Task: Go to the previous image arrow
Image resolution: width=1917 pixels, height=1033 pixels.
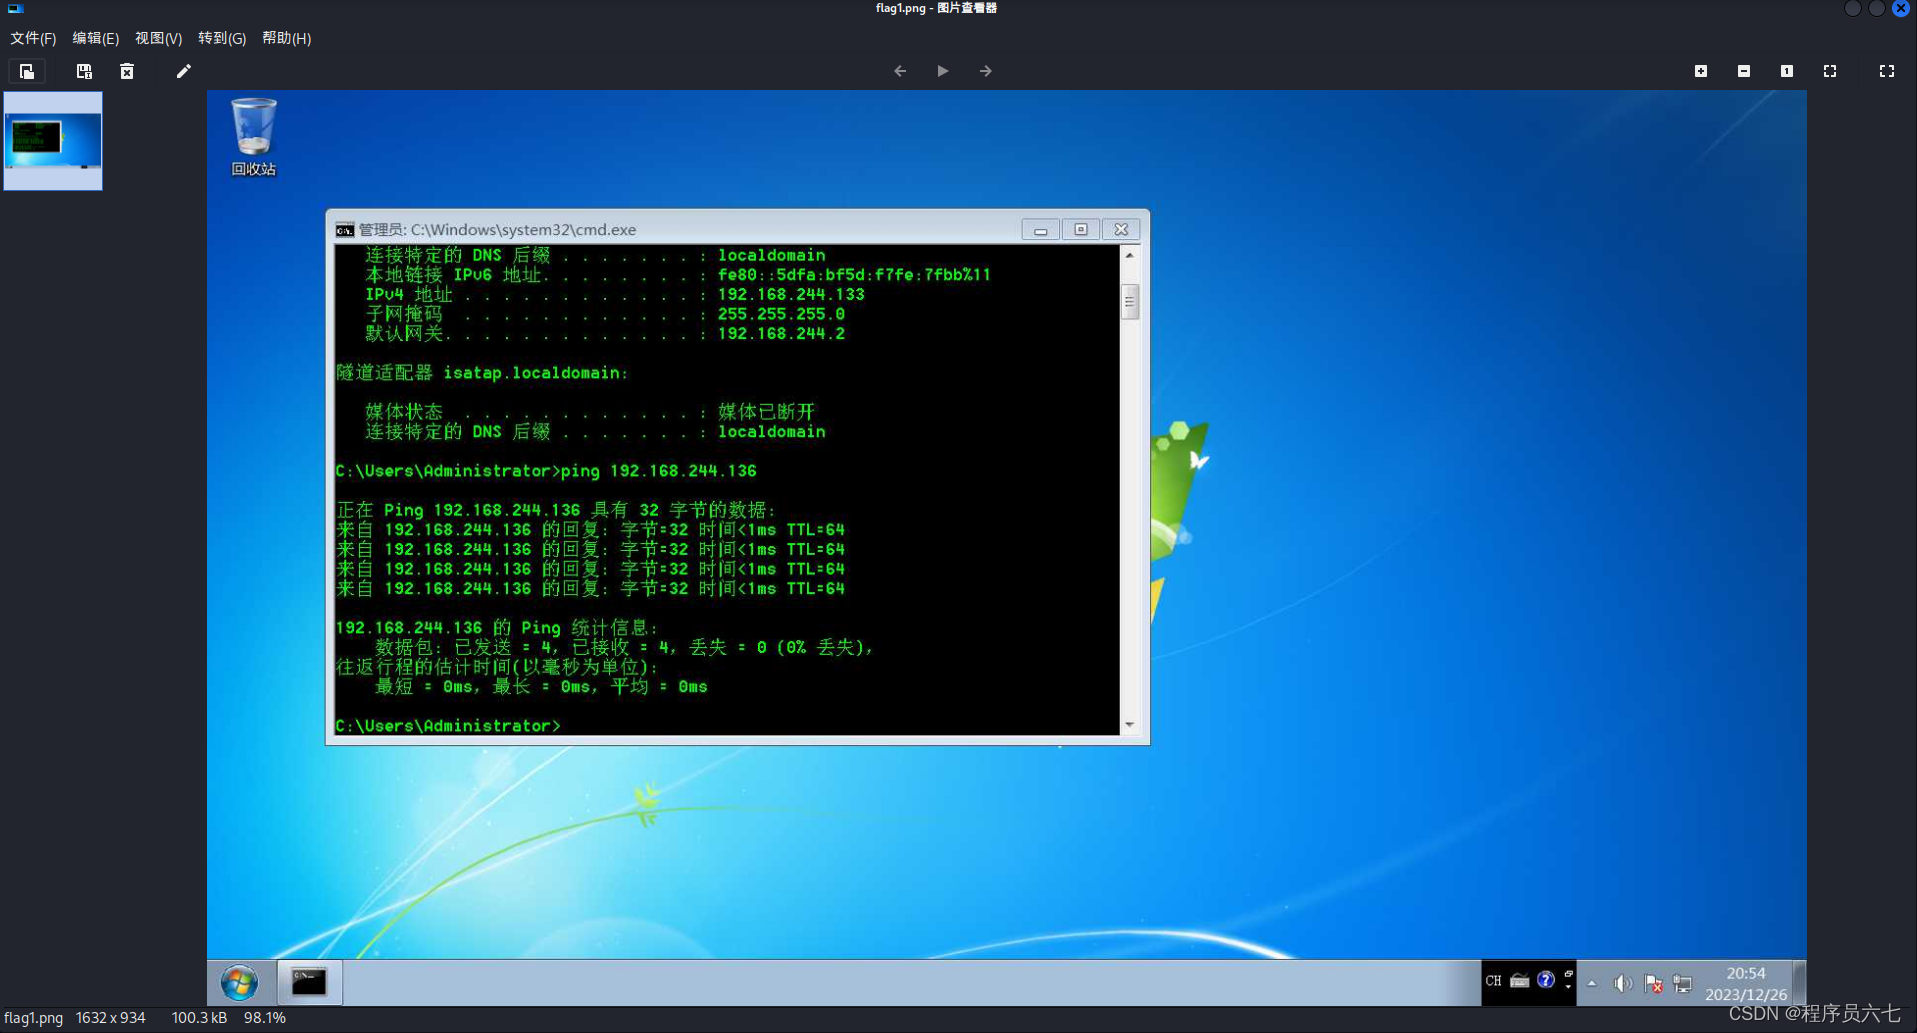Action: (x=900, y=71)
